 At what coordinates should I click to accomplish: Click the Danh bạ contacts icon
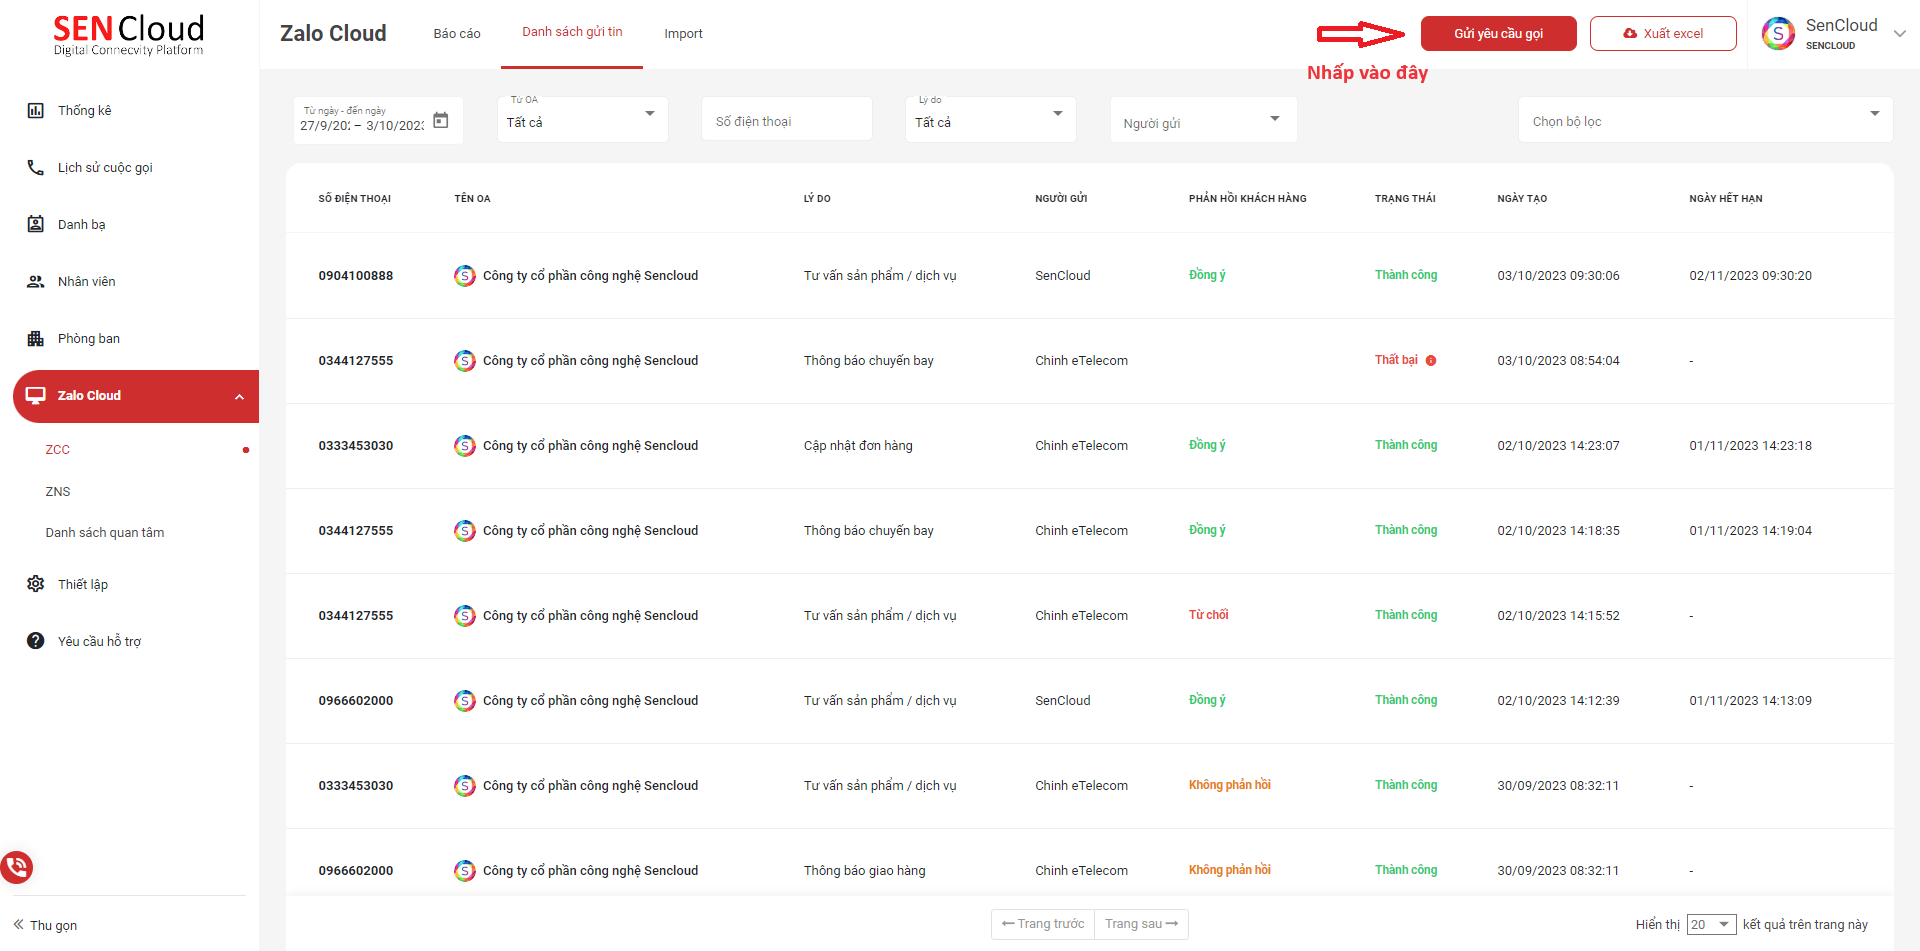[x=36, y=225]
